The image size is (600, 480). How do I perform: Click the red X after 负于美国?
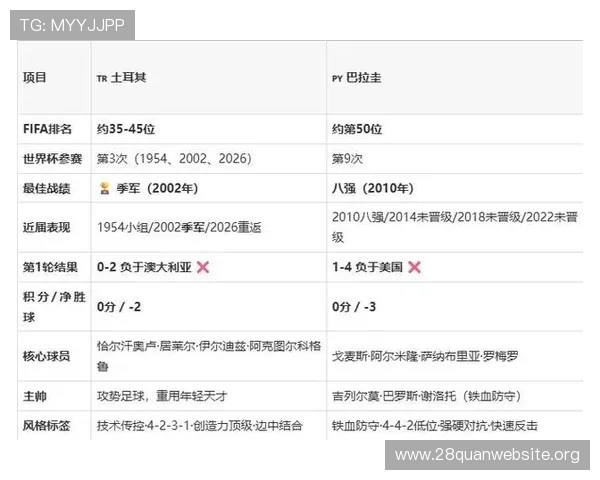414,267
